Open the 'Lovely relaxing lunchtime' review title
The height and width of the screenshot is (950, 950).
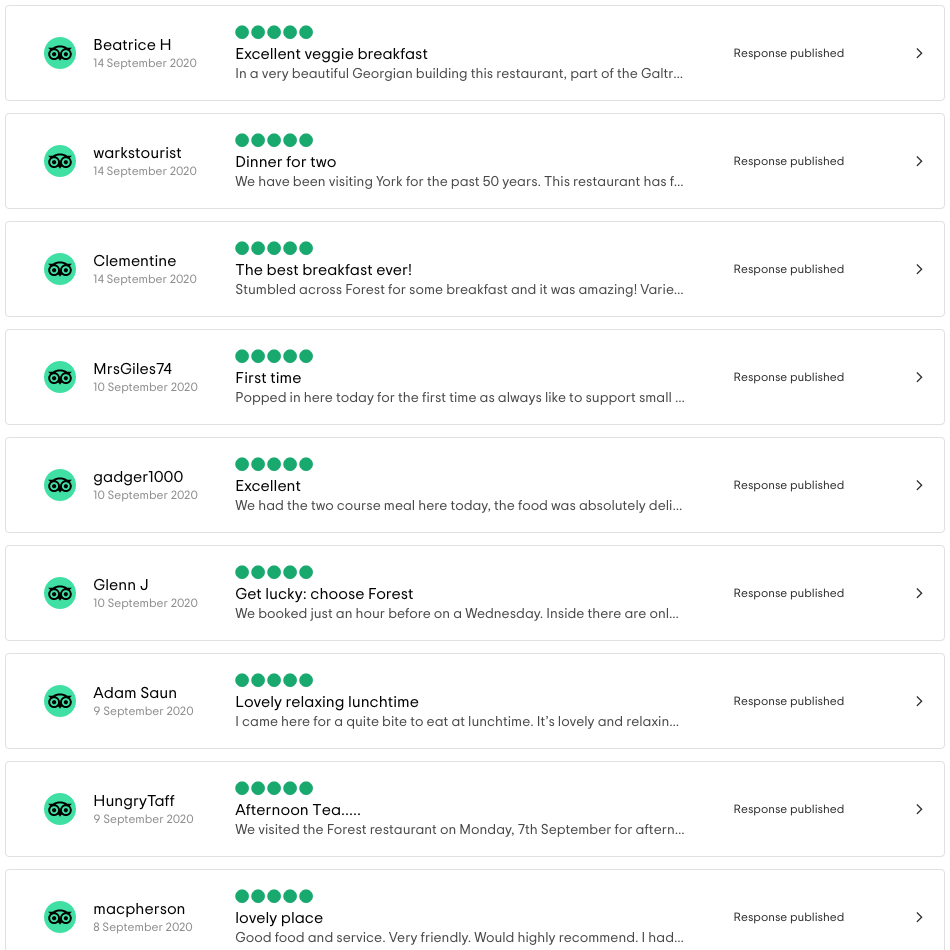coord(327,702)
